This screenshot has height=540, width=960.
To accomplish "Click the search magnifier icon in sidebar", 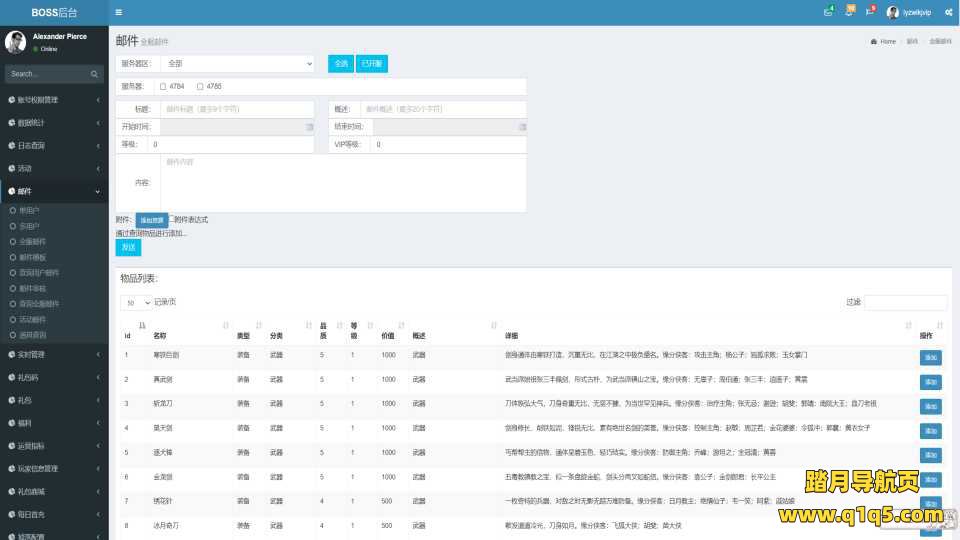I will coord(95,74).
